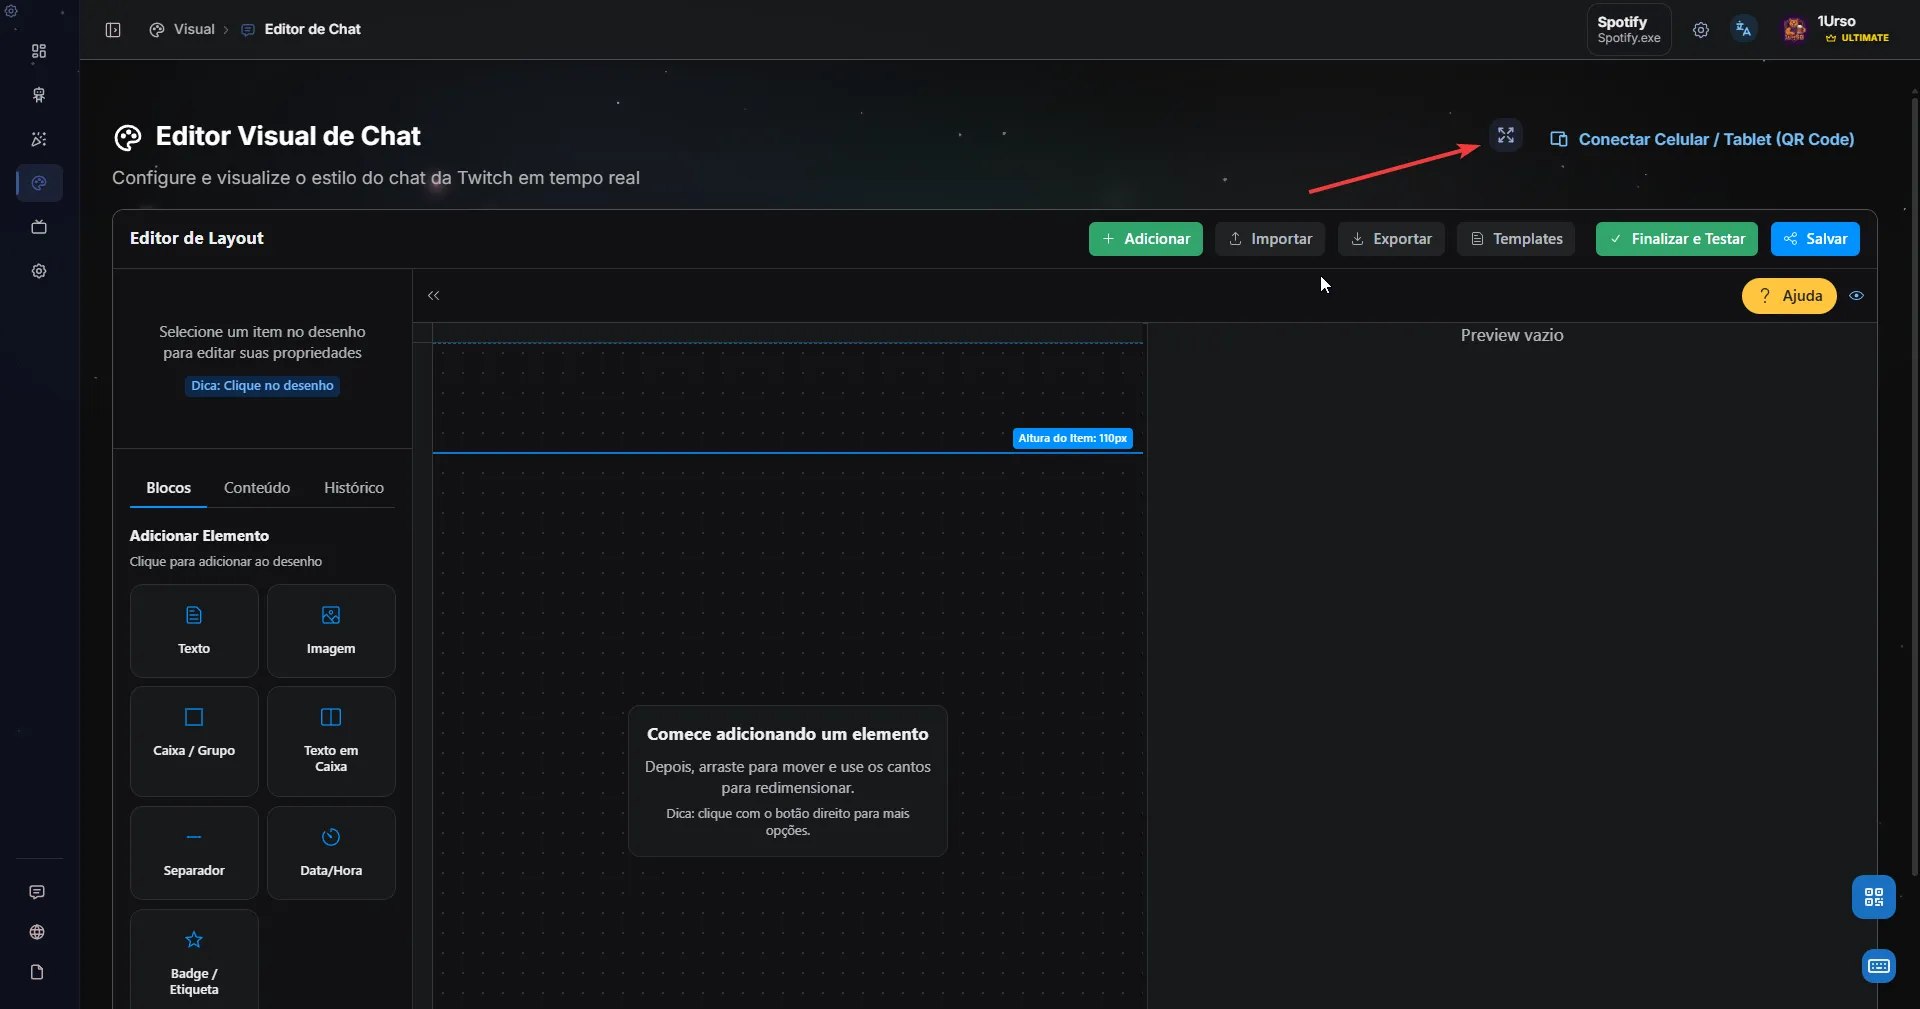1920x1009 pixels.
Task: Select the globe icon in the sidebar
Action: coord(38,933)
